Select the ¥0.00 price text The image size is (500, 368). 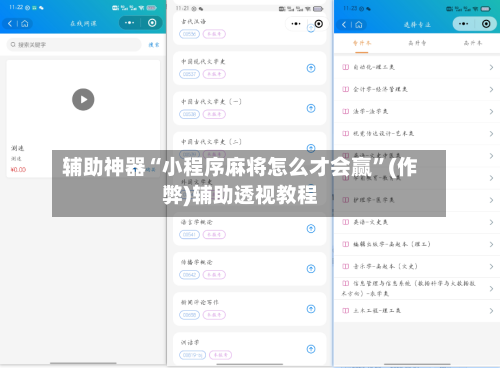[x=18, y=170]
